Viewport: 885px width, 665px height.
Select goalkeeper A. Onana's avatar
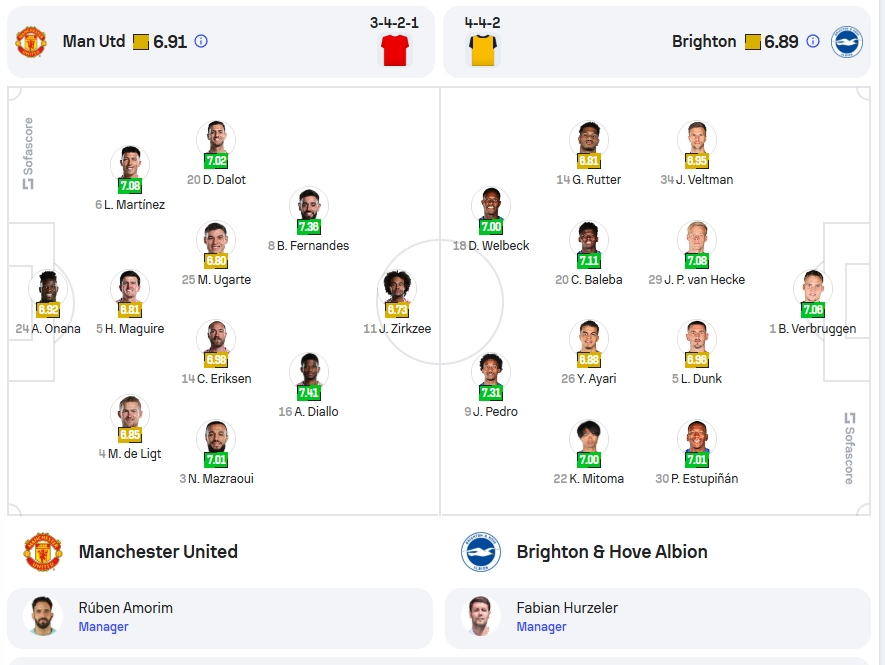48,289
